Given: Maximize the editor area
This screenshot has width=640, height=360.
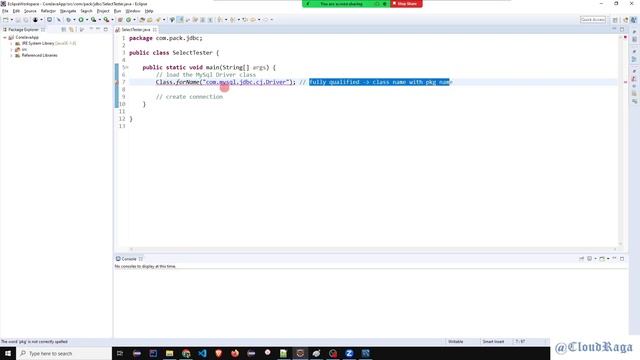Looking at the screenshot, I should (x=622, y=29).
